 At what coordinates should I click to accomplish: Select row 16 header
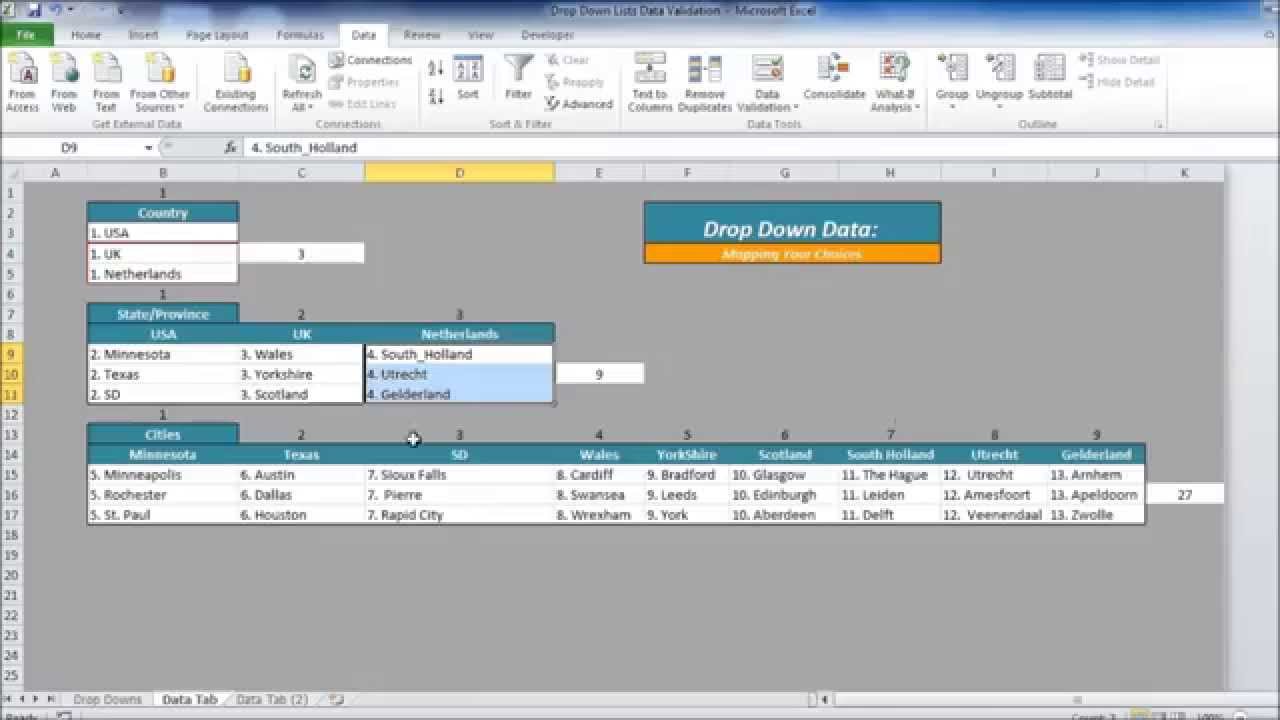[x=11, y=495]
